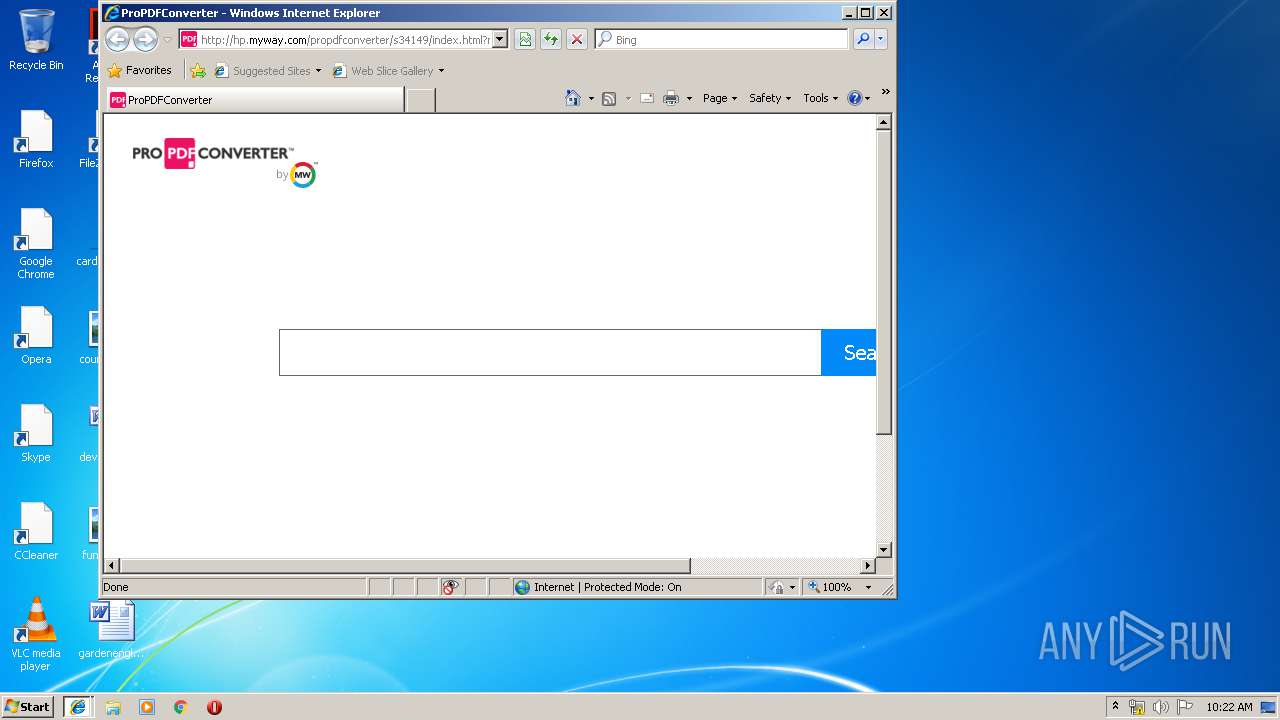1280x720 pixels.
Task: Click the Read Mail icon
Action: pos(647,98)
